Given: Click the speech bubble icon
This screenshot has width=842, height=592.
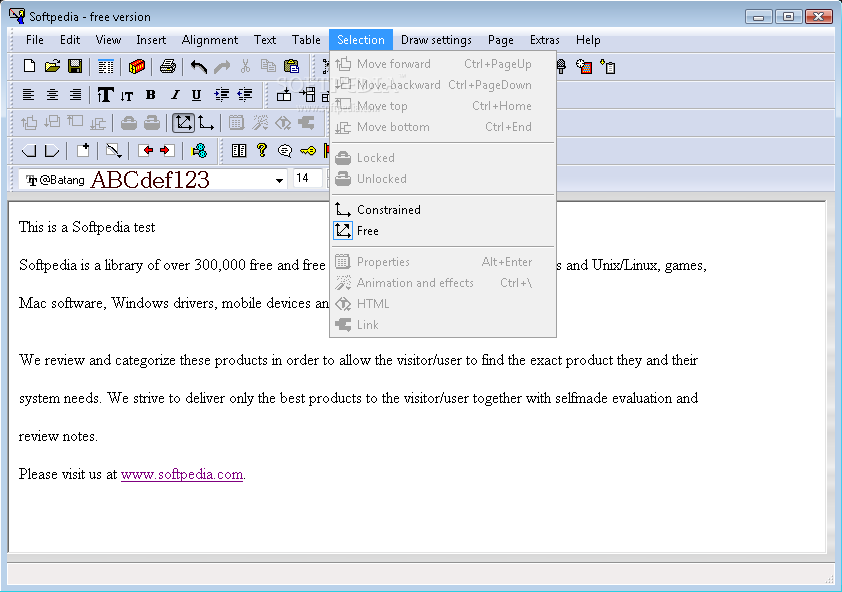Looking at the screenshot, I should [285, 151].
